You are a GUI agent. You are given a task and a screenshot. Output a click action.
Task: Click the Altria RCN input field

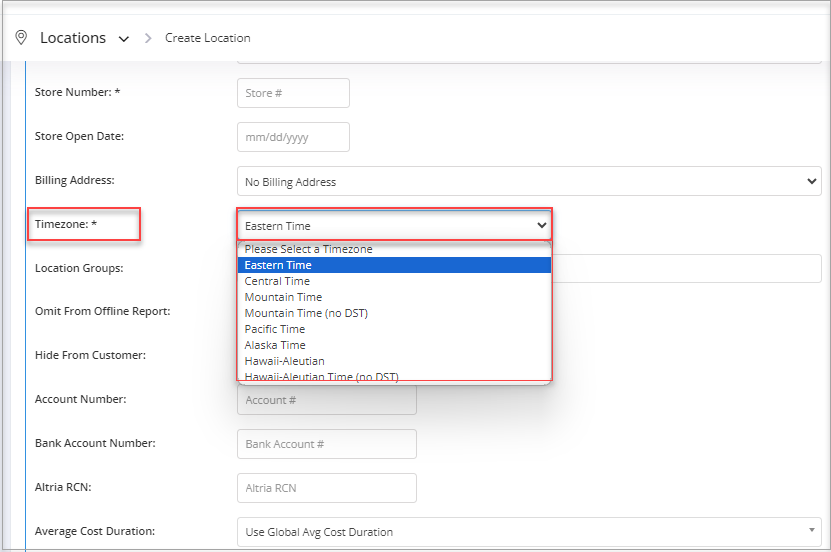(x=326, y=488)
